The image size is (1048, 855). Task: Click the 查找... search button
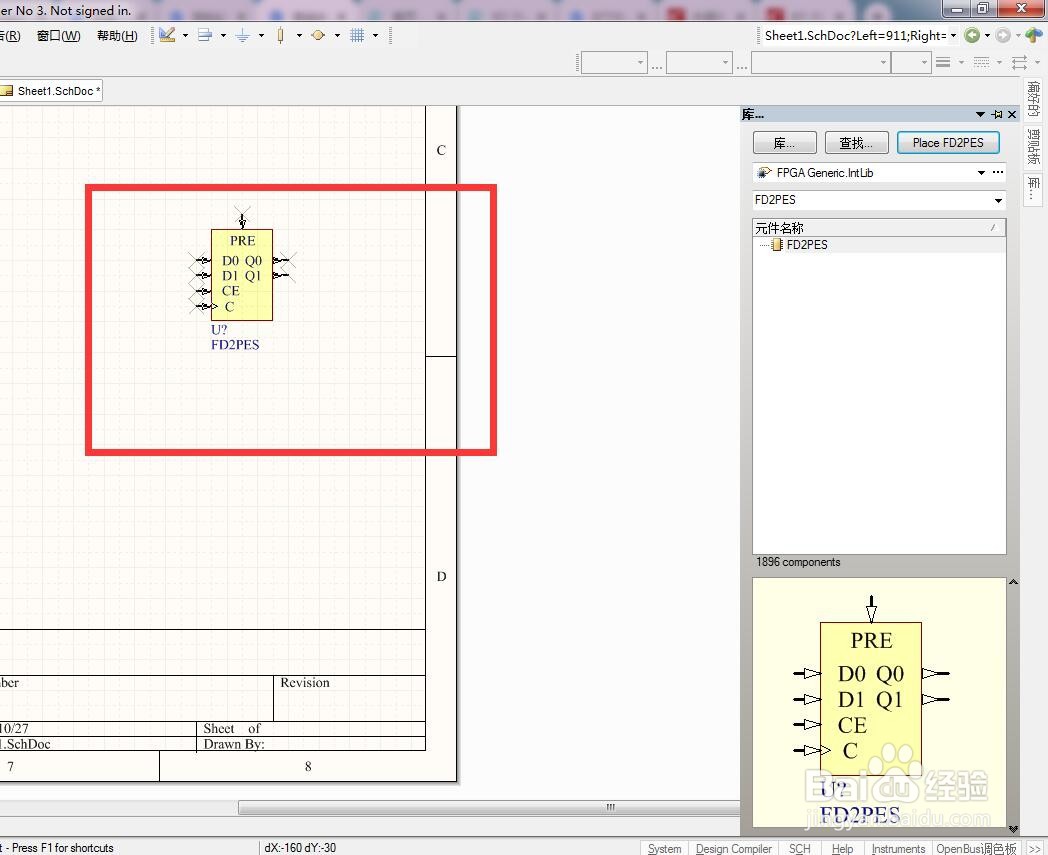[x=856, y=143]
